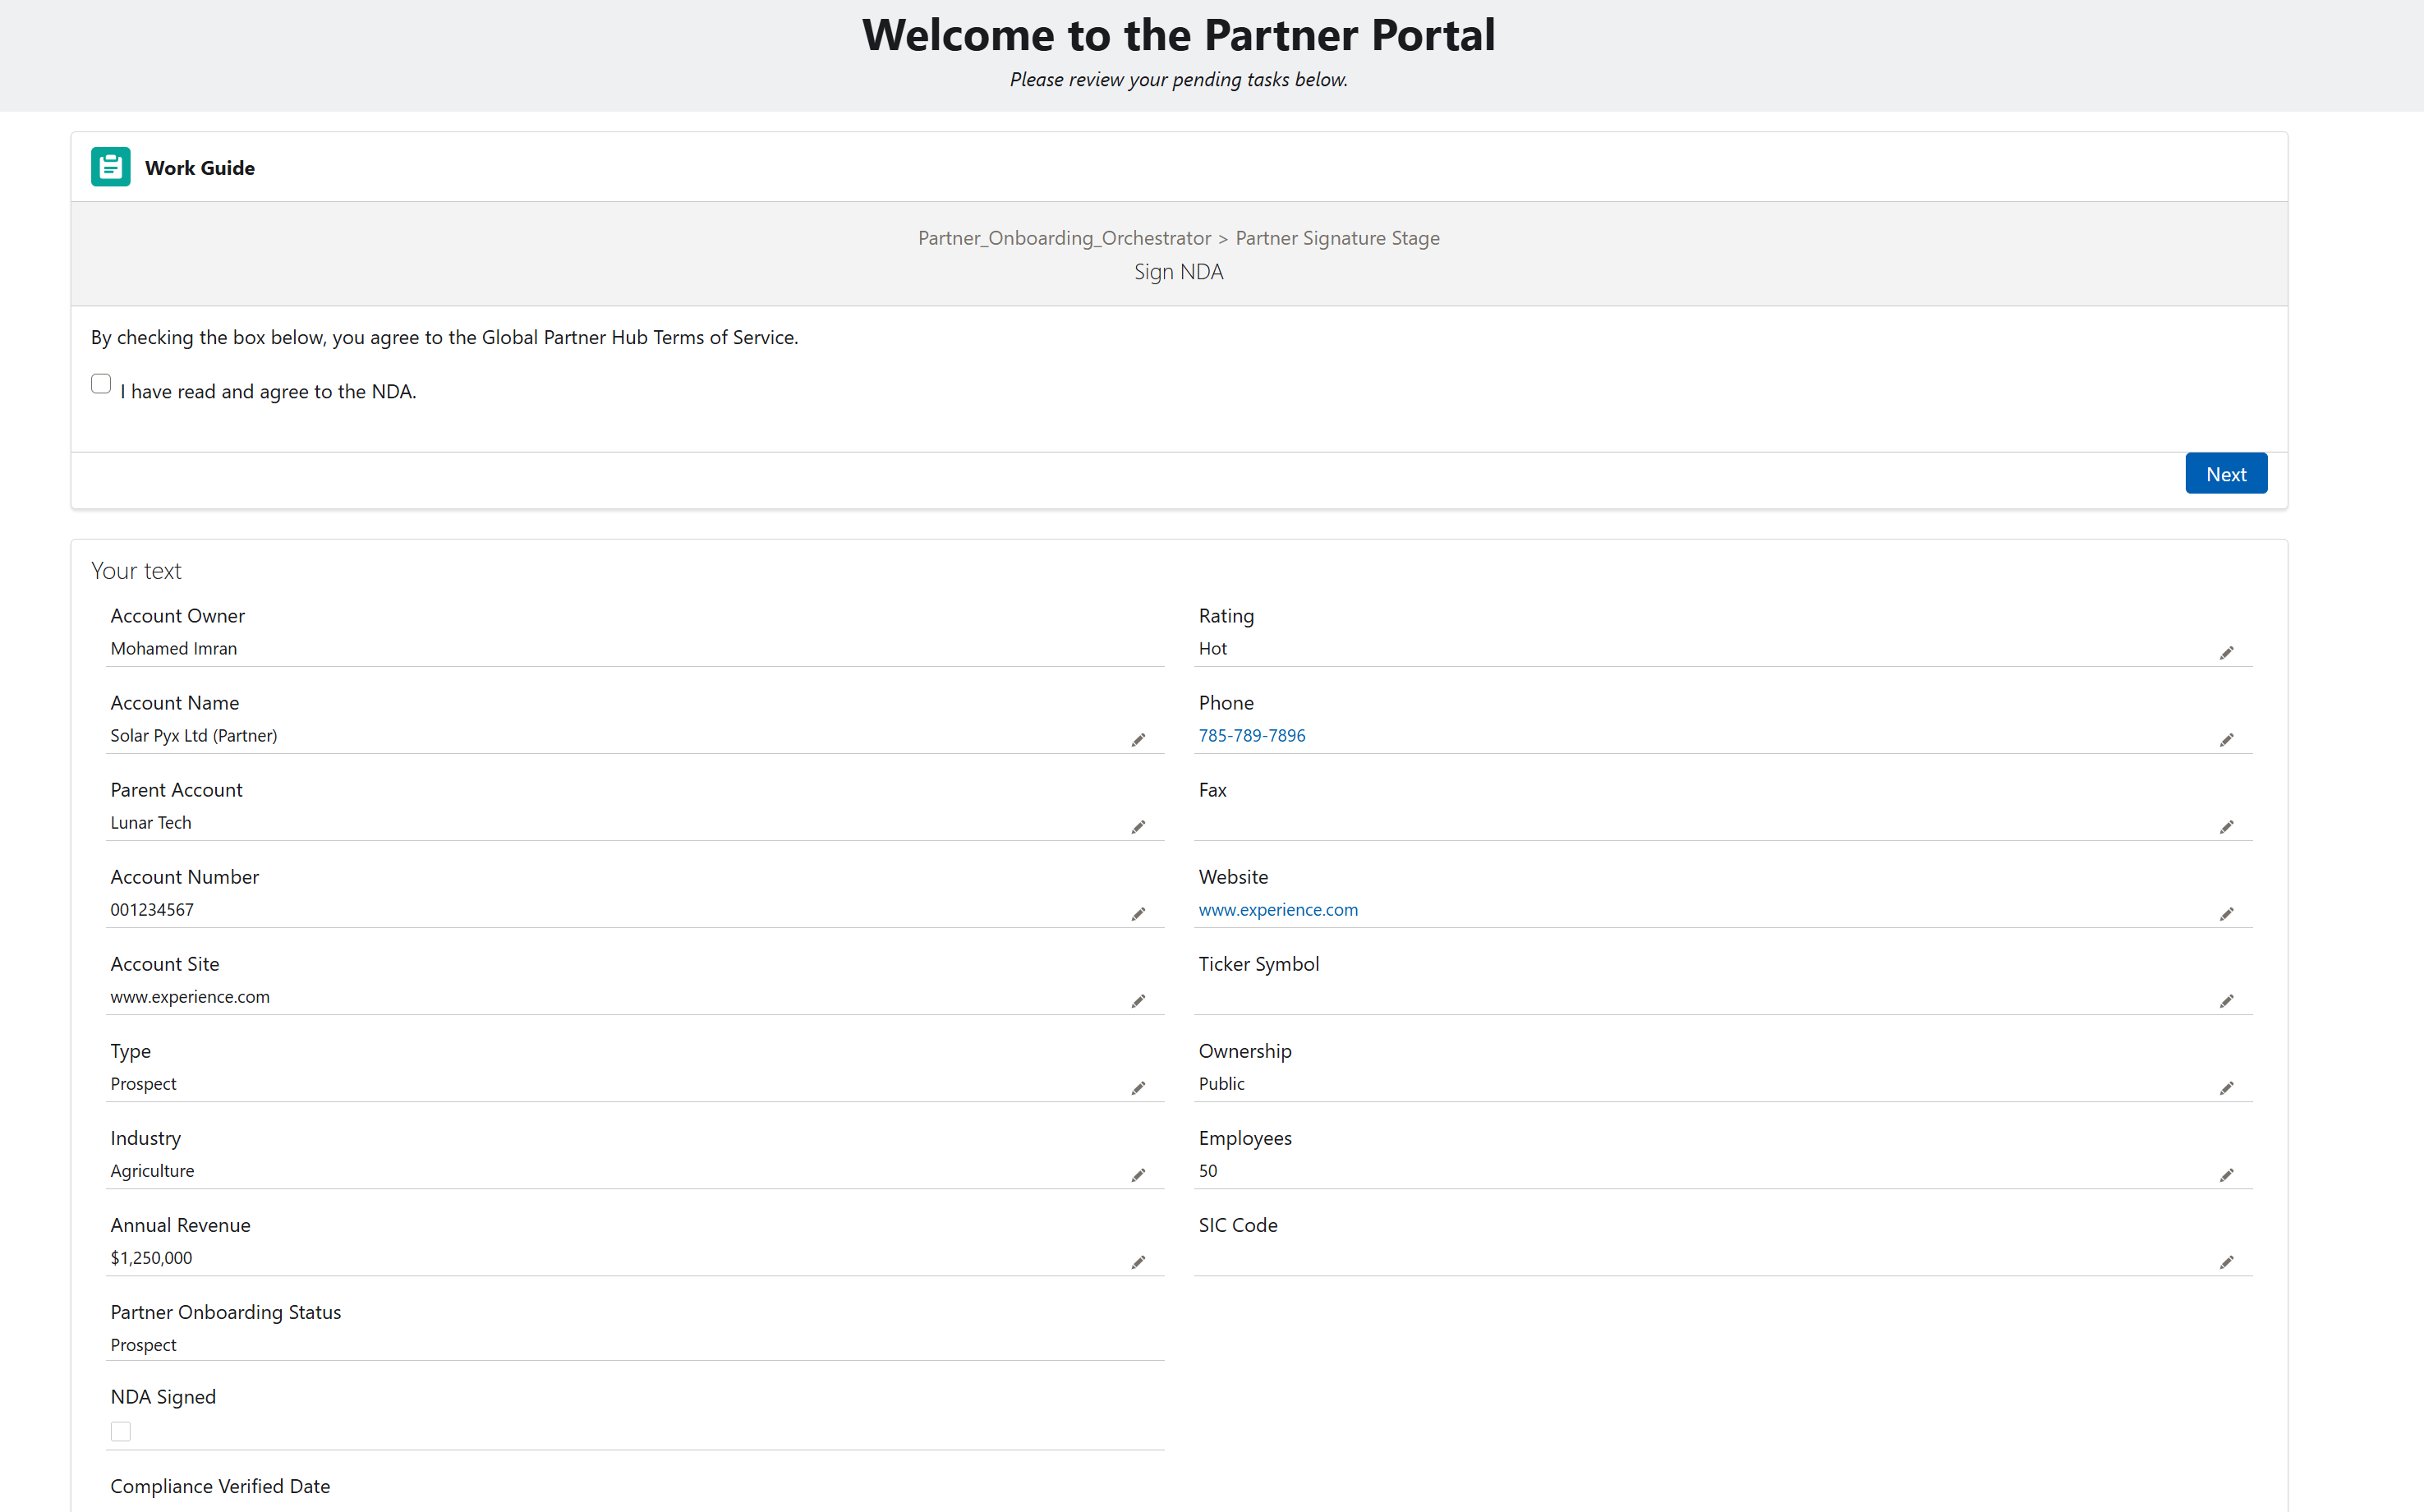The image size is (2424, 1512).
Task: Edit the Ownership field pencil icon
Action: pos(2226,1088)
